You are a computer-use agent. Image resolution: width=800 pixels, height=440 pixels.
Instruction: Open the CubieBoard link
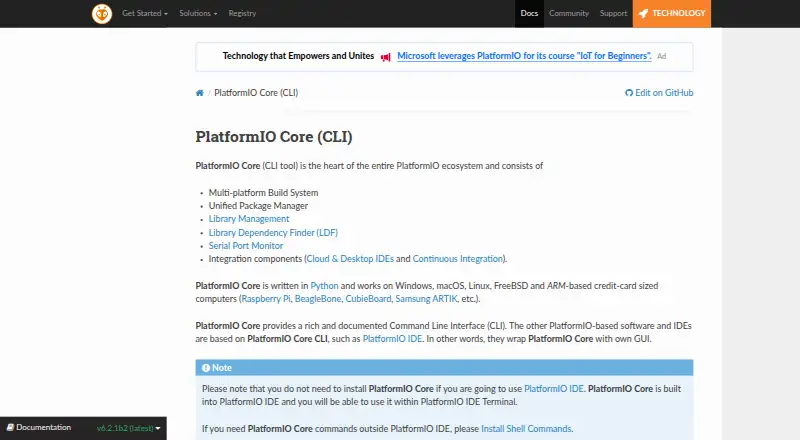tap(368, 299)
